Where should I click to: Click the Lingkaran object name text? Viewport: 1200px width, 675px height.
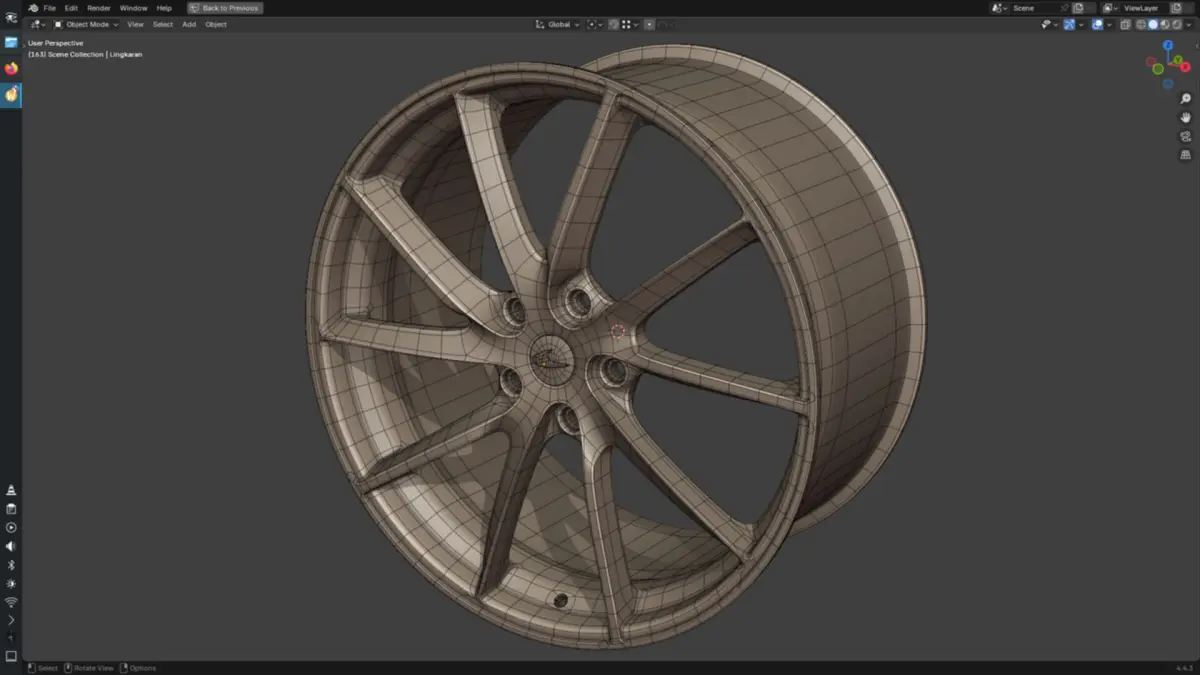pos(126,54)
